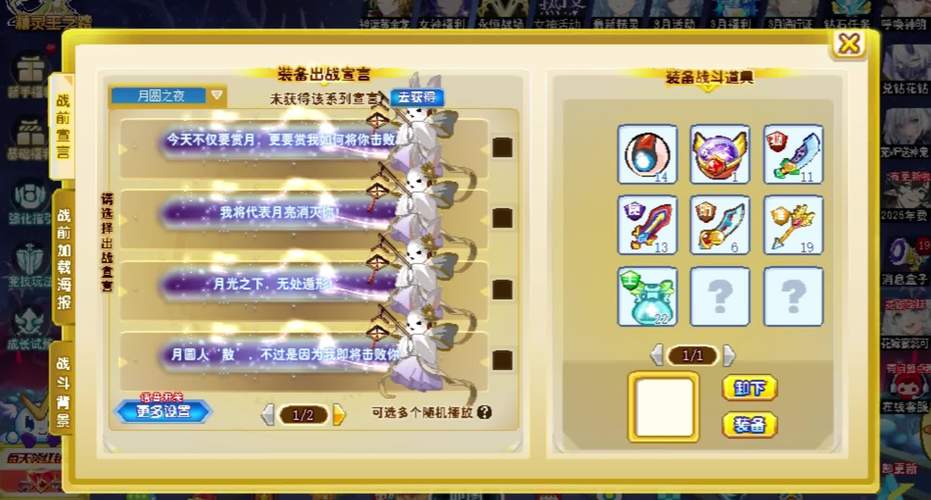This screenshot has width=931, height=500.
Task: Check the box for 今天不仅要赏月 declaration
Action: (502, 147)
